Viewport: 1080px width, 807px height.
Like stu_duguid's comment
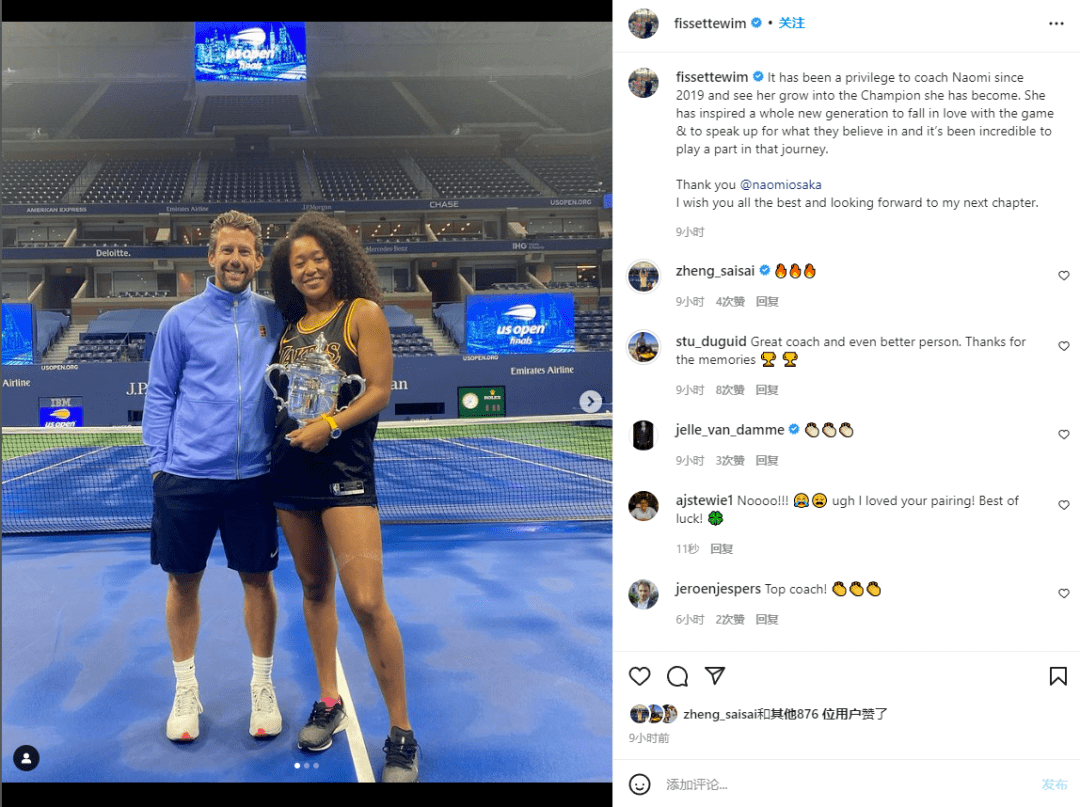(x=1063, y=346)
